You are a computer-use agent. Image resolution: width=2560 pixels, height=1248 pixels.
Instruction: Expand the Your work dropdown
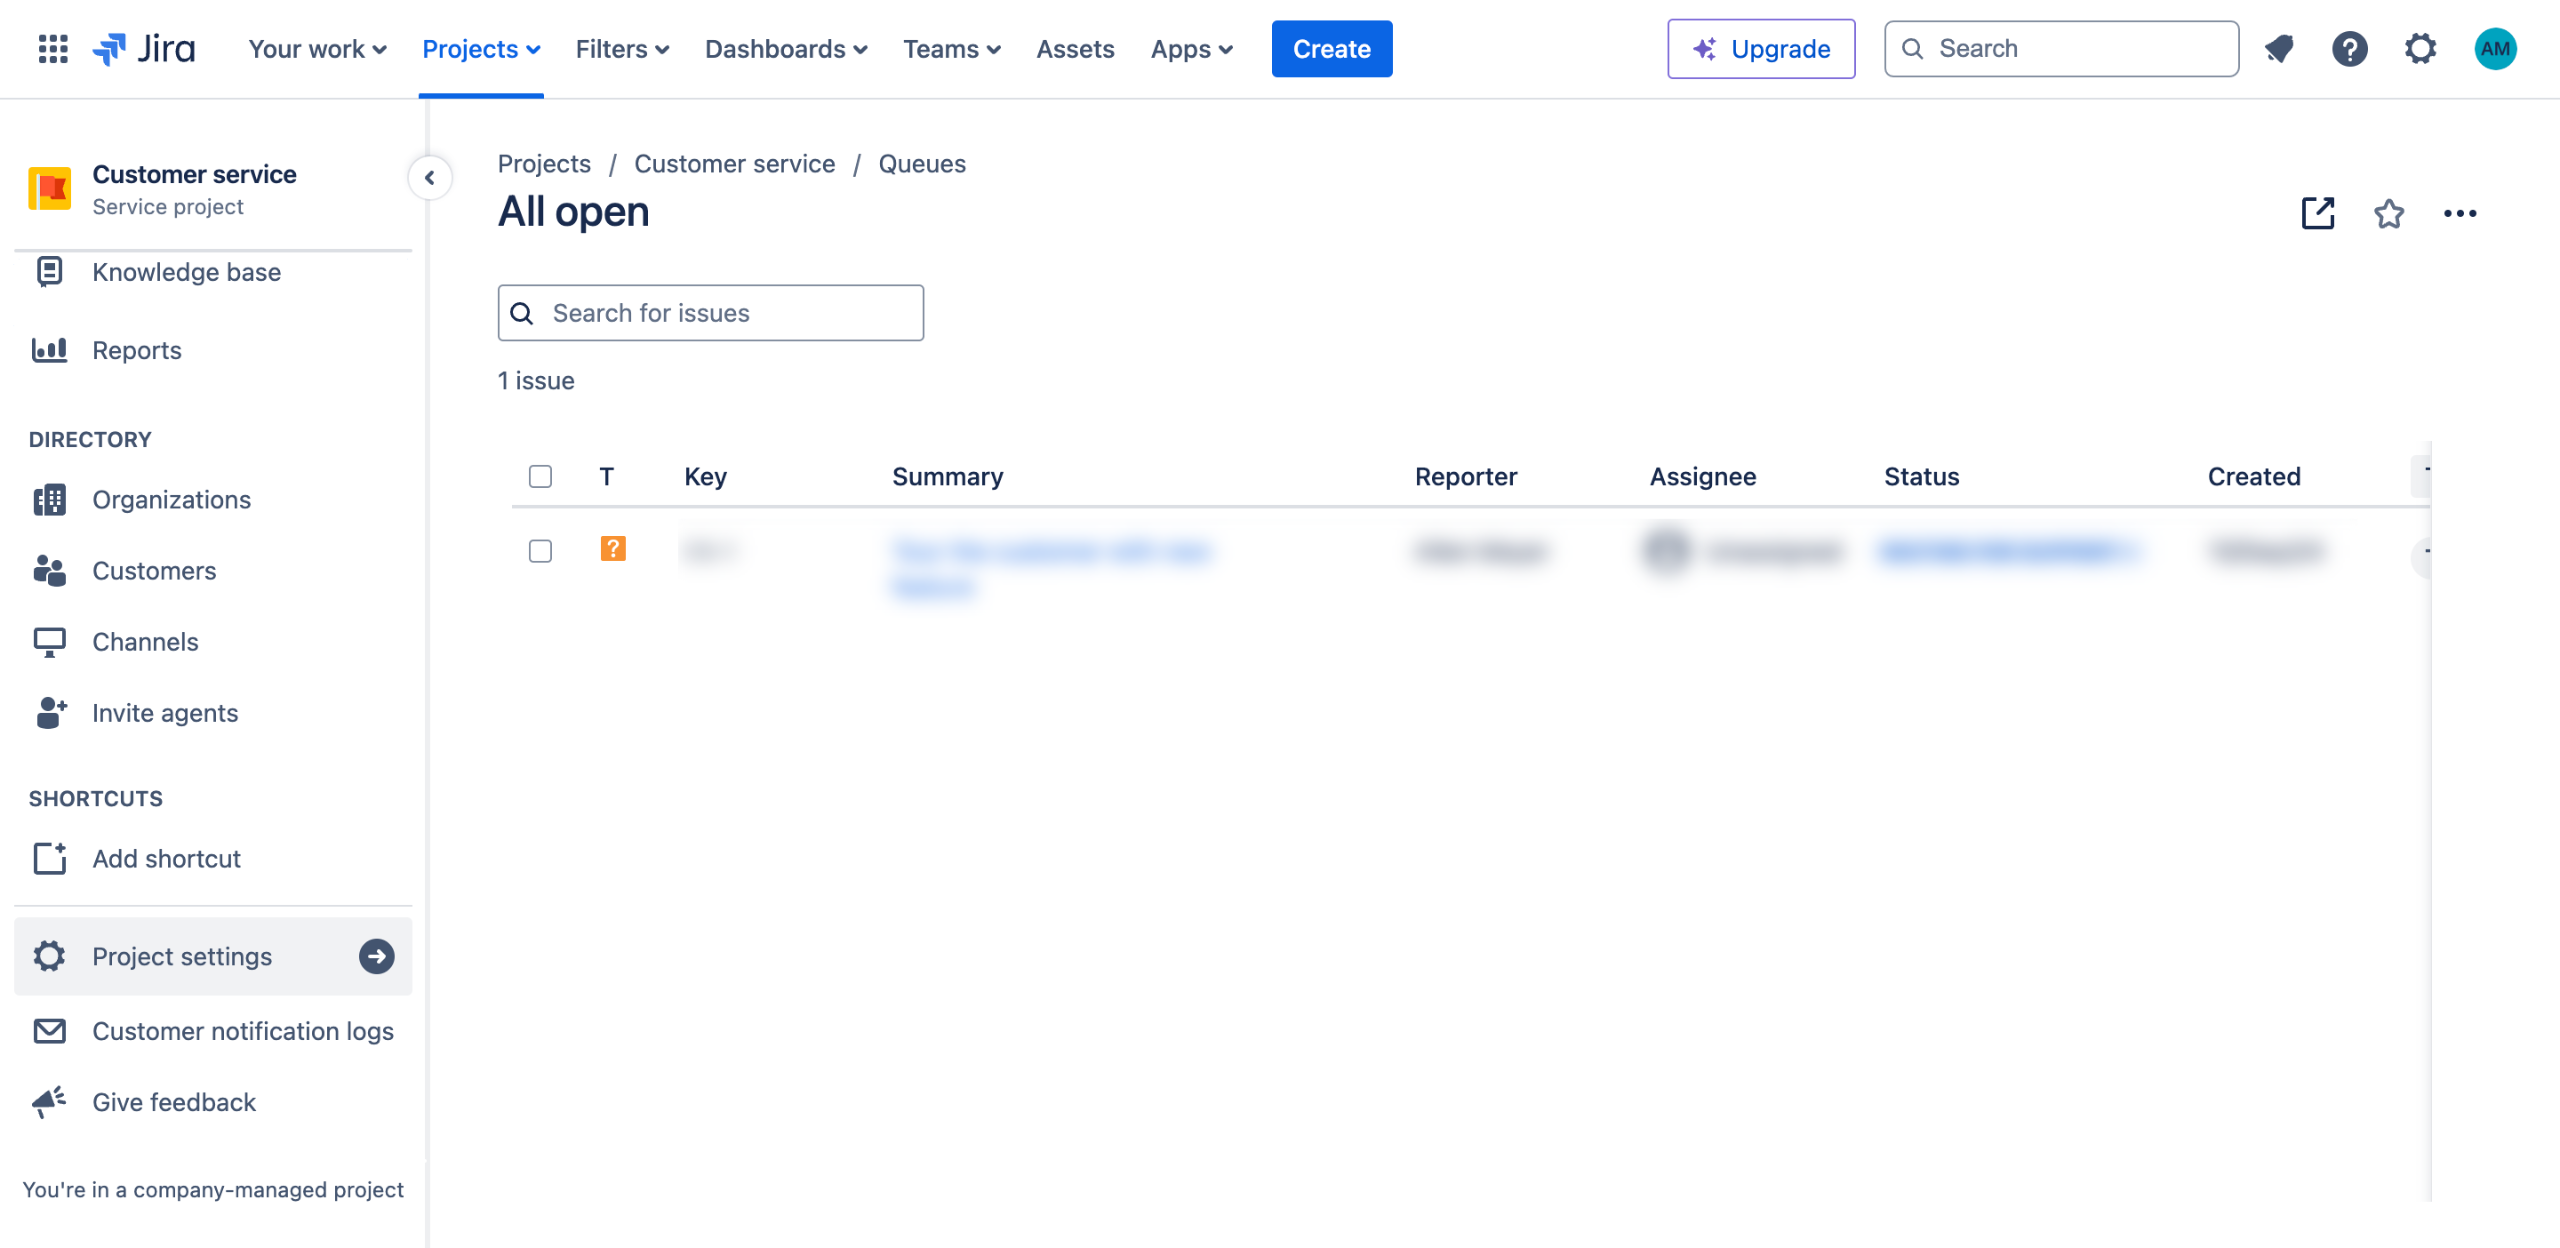click(317, 48)
